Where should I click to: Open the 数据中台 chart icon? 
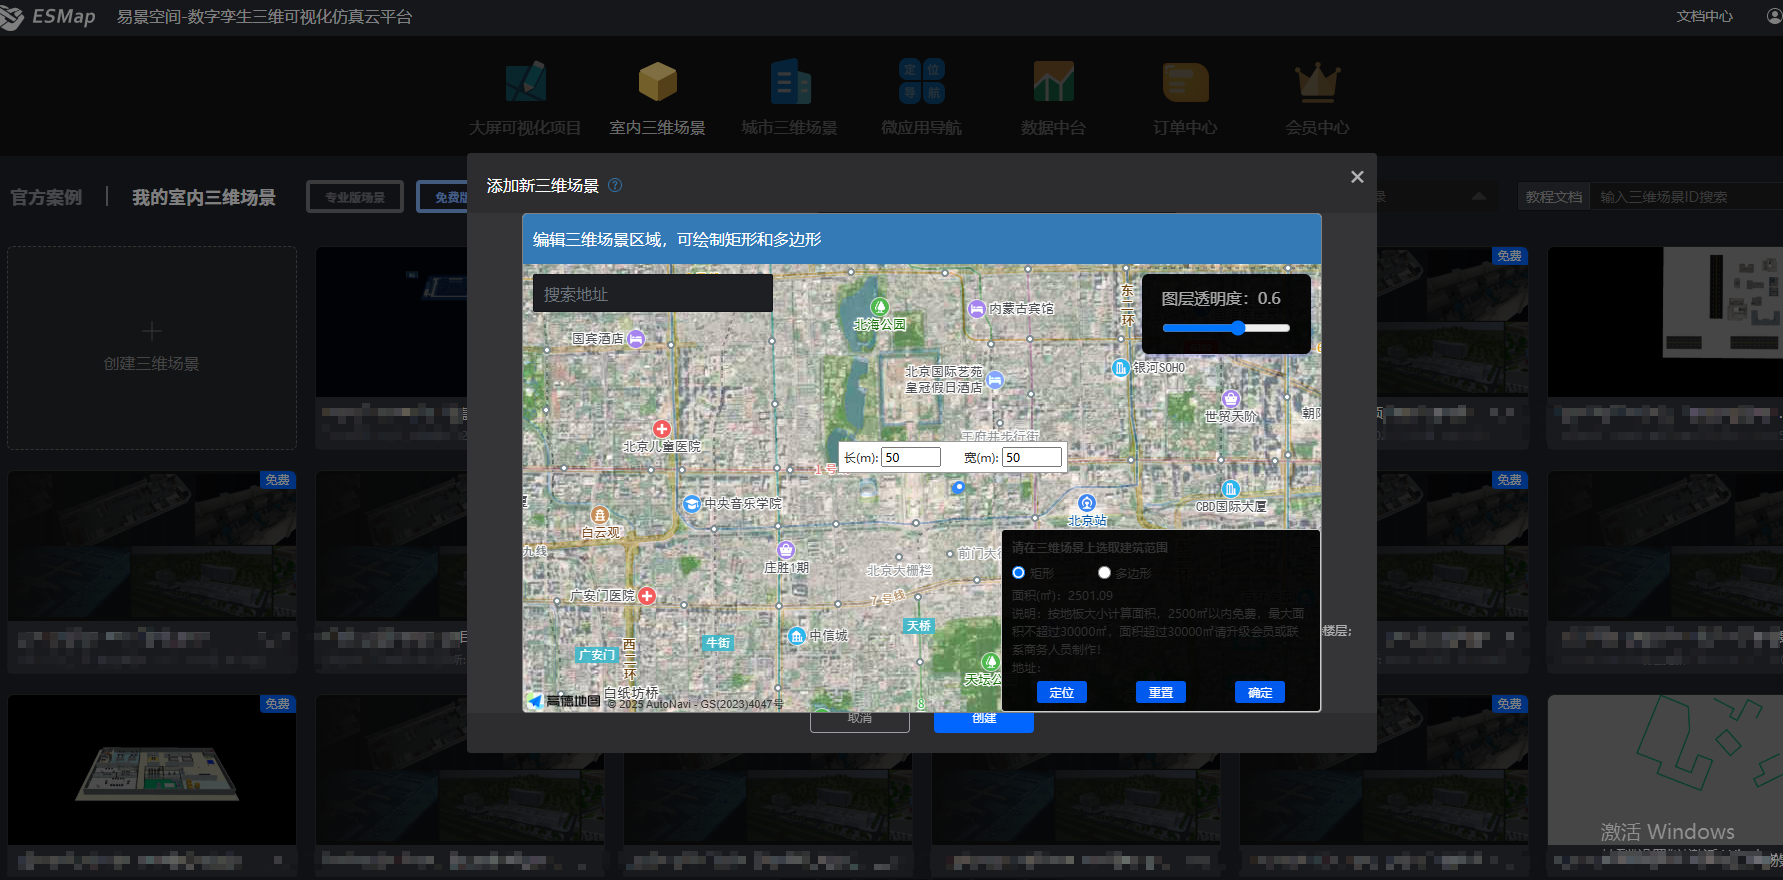coord(1054,81)
